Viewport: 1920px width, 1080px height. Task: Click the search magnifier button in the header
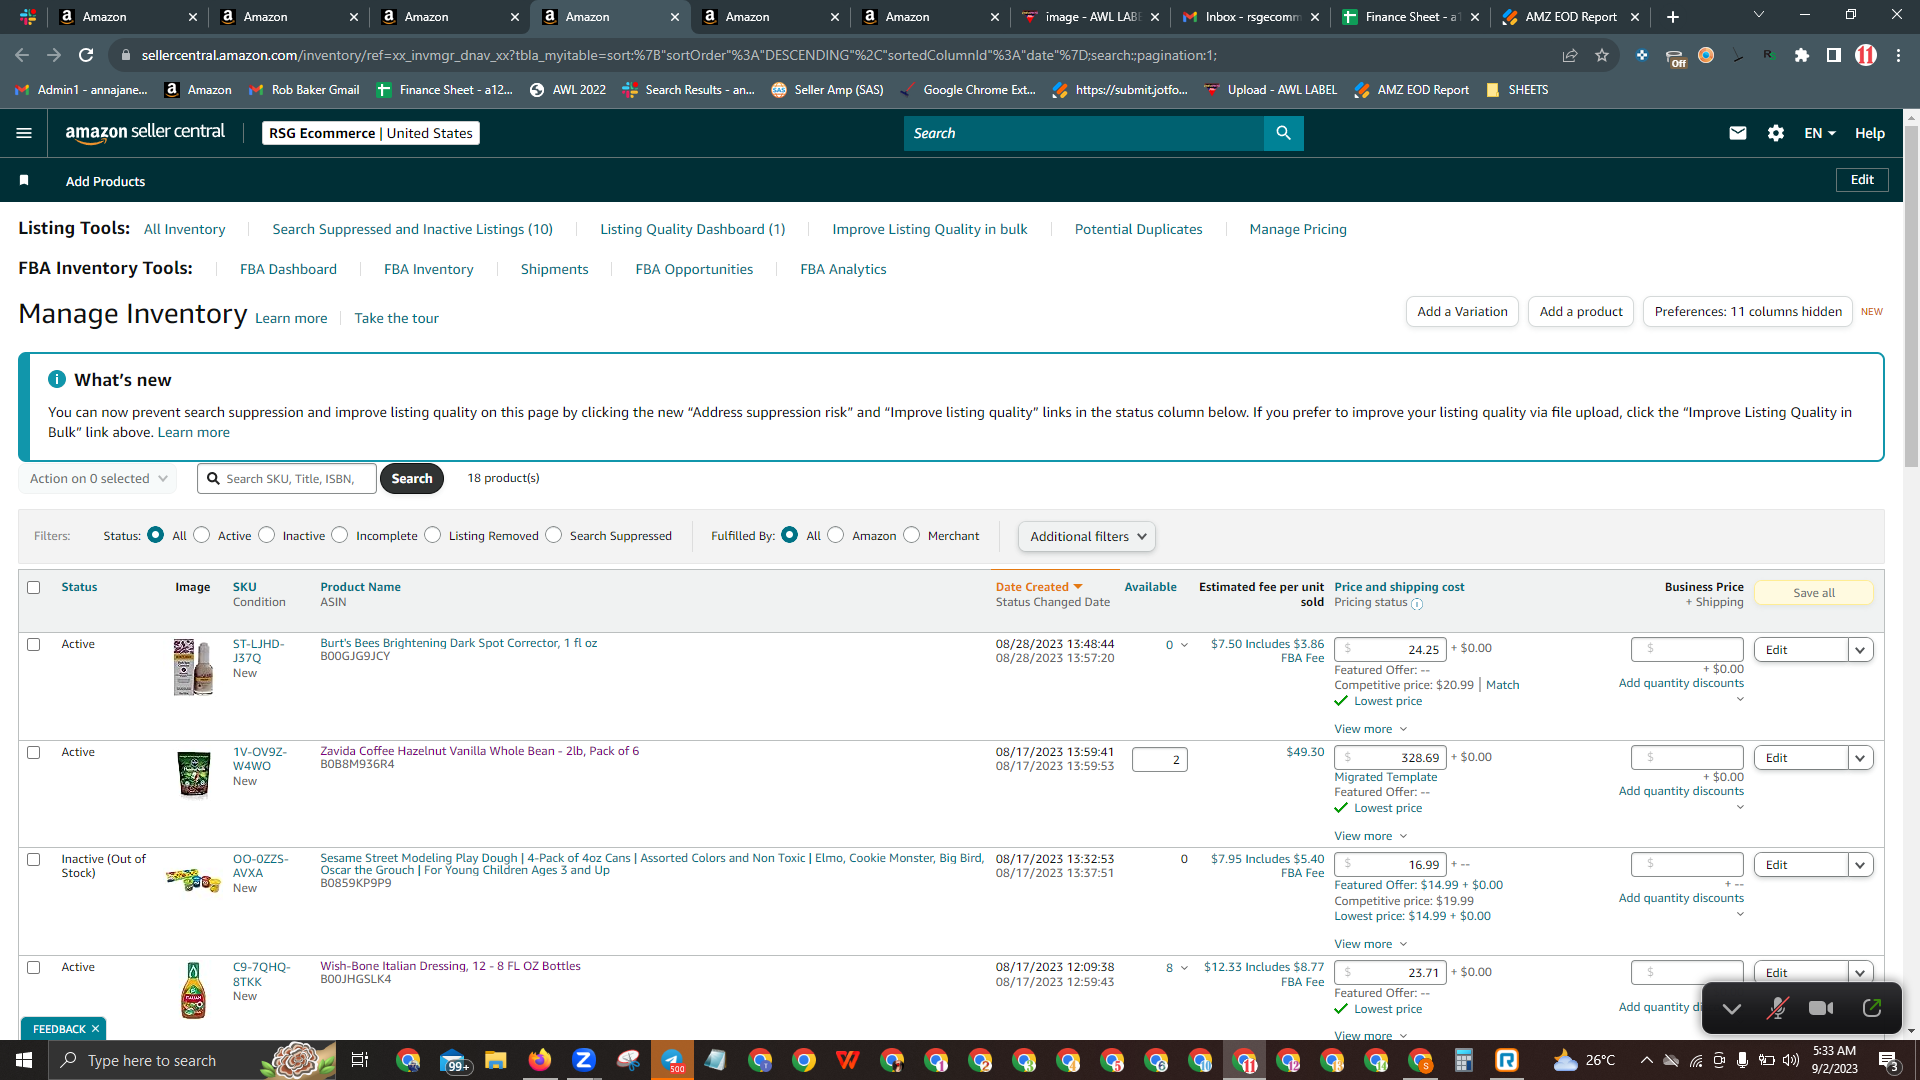(1283, 133)
